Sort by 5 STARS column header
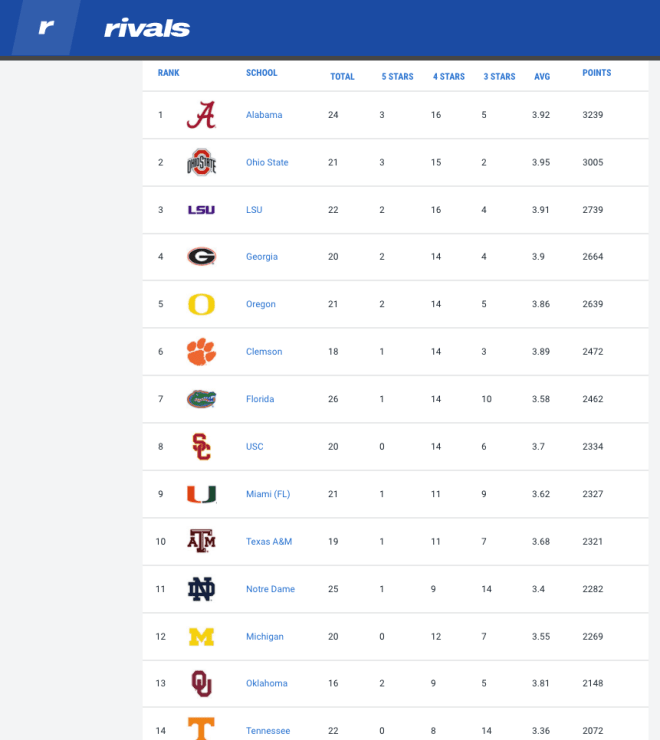660x740 pixels. click(x=397, y=76)
